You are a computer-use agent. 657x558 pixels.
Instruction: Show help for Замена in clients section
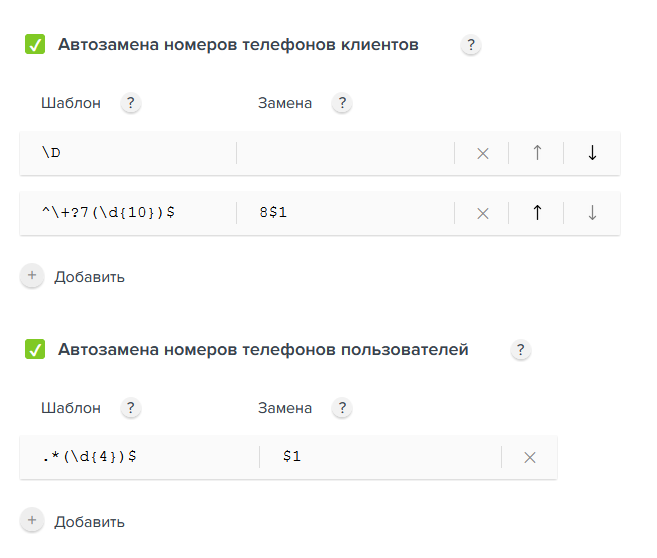342,103
